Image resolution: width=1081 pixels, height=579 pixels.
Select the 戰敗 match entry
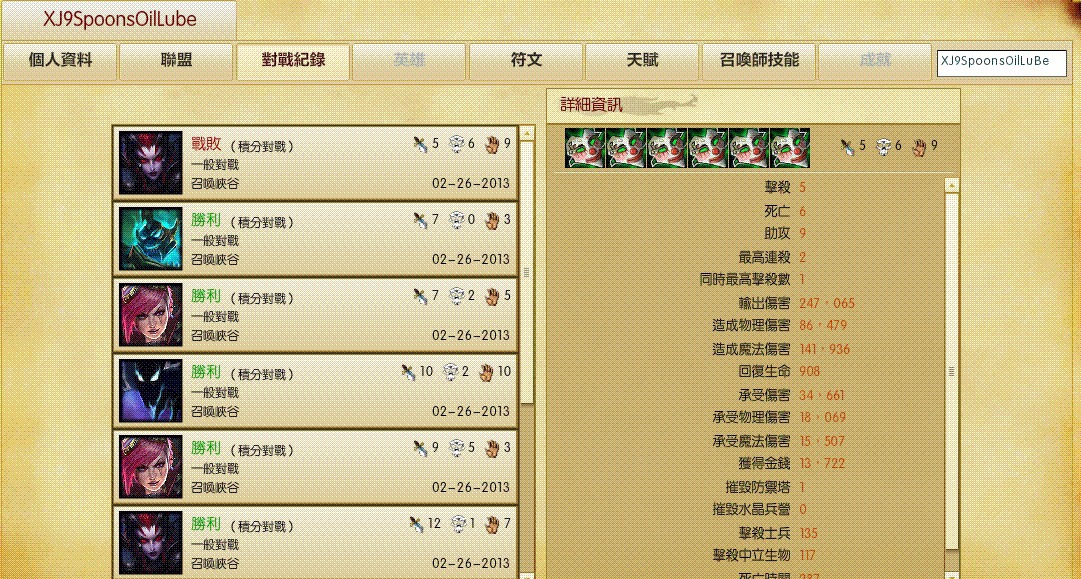point(315,163)
